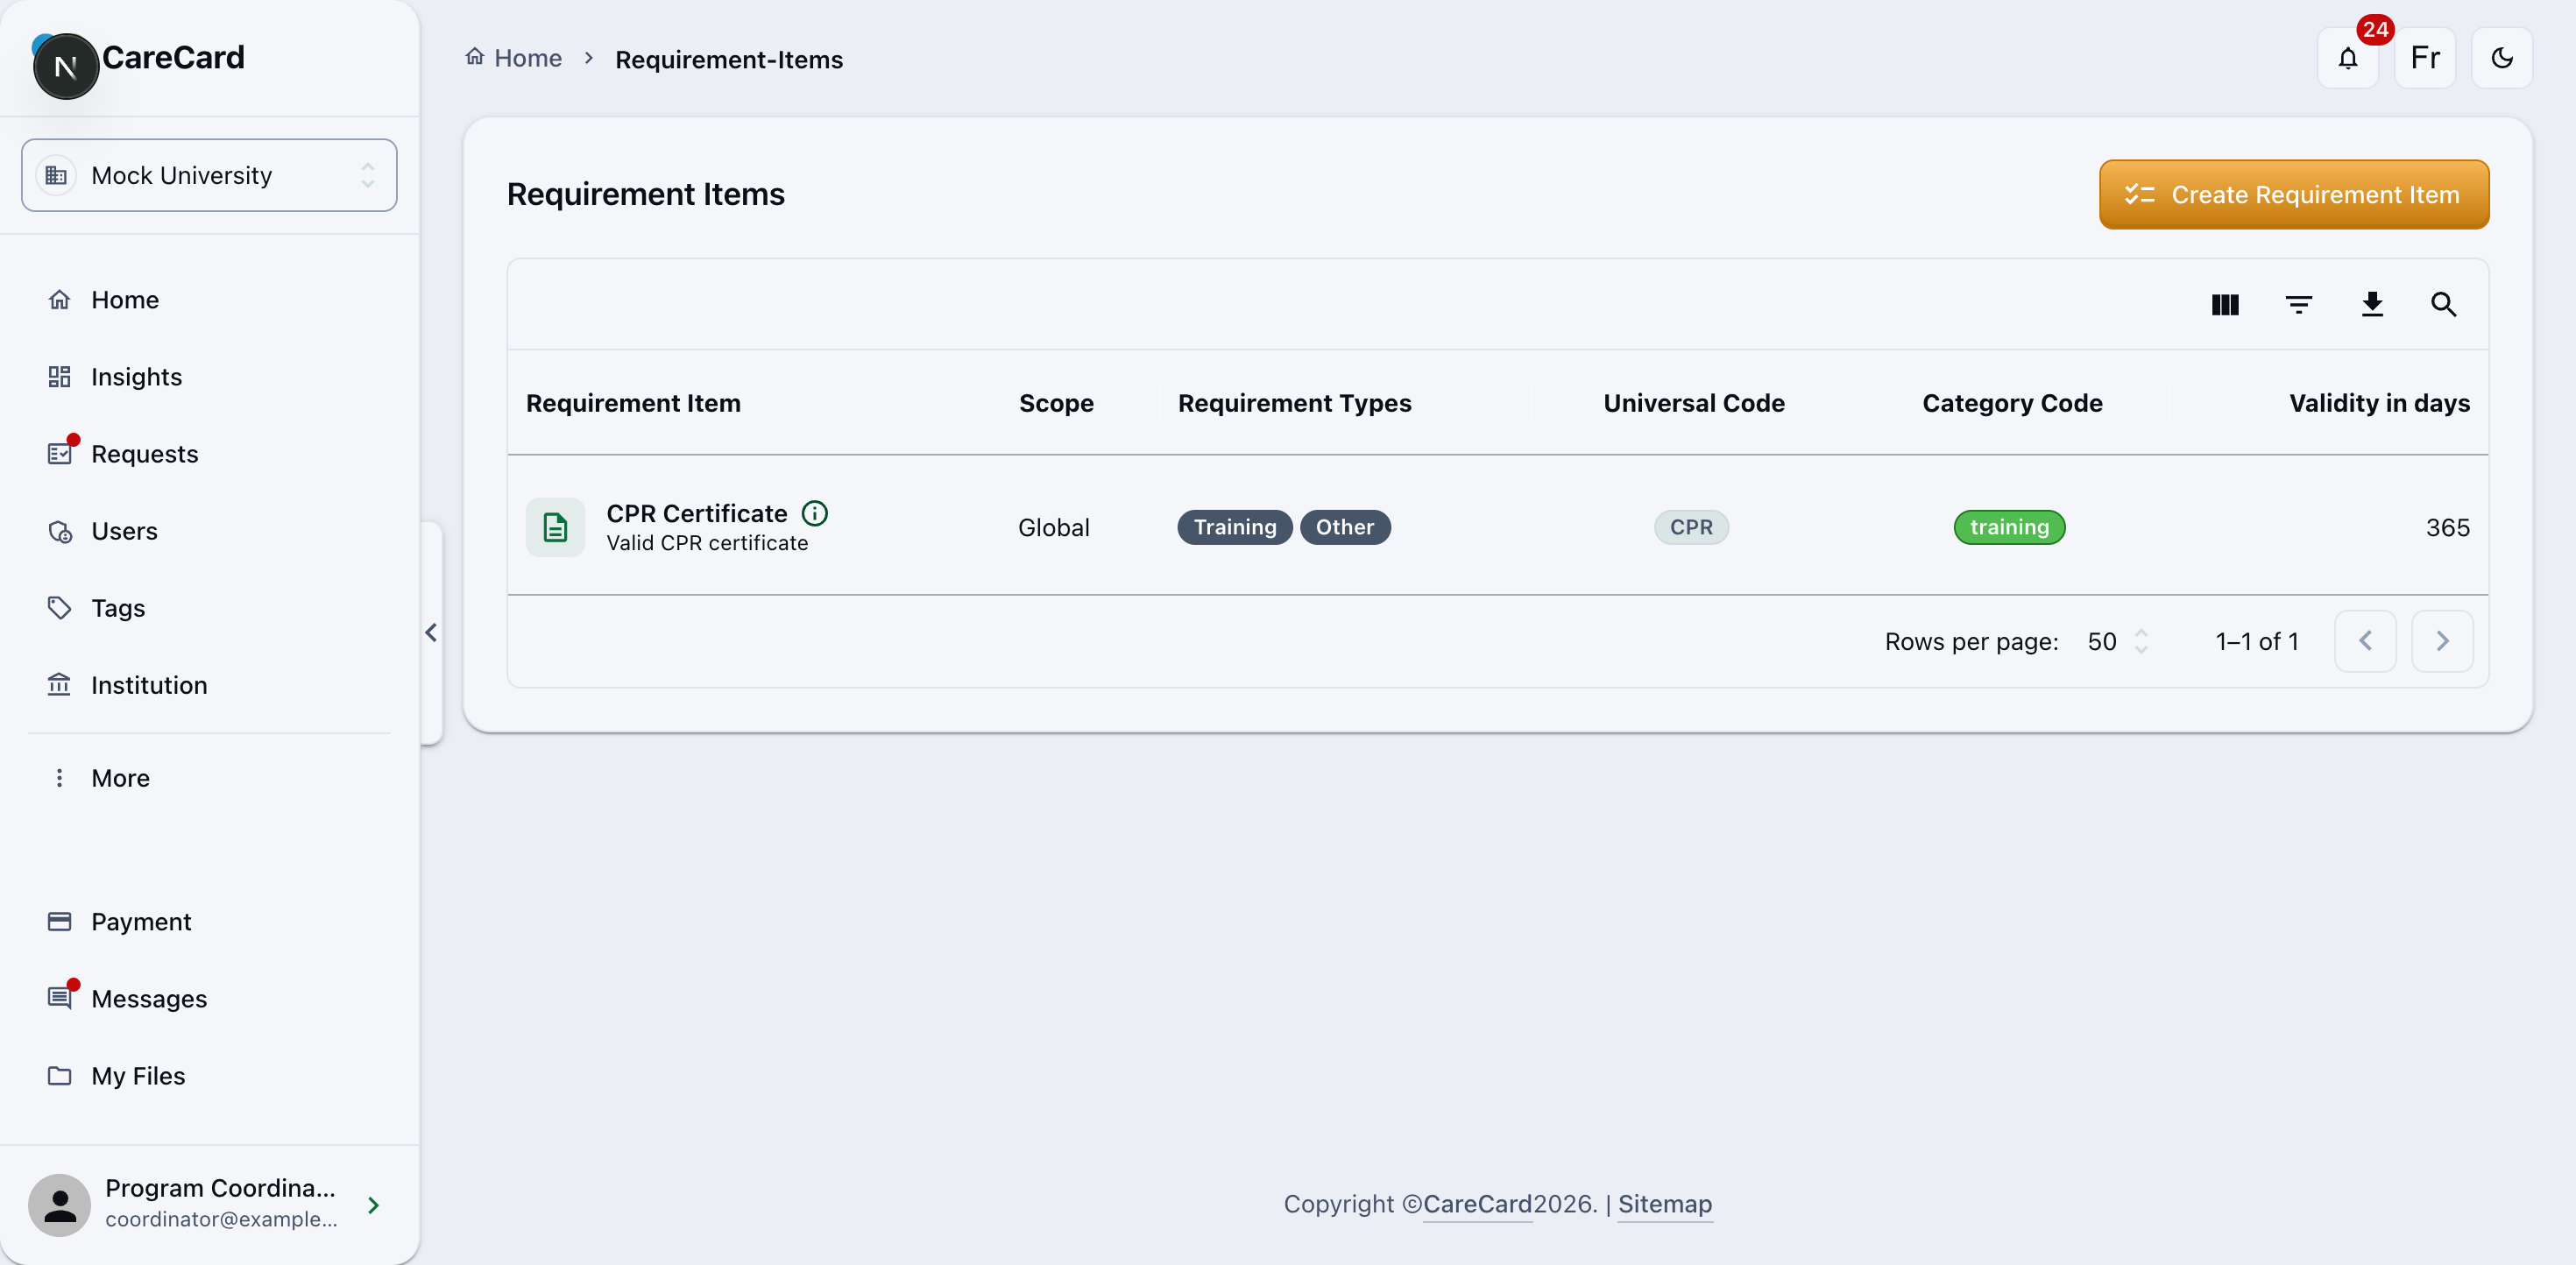Viewport: 2576px width, 1265px height.
Task: Open the CPR Certificate row title
Action: click(696, 513)
